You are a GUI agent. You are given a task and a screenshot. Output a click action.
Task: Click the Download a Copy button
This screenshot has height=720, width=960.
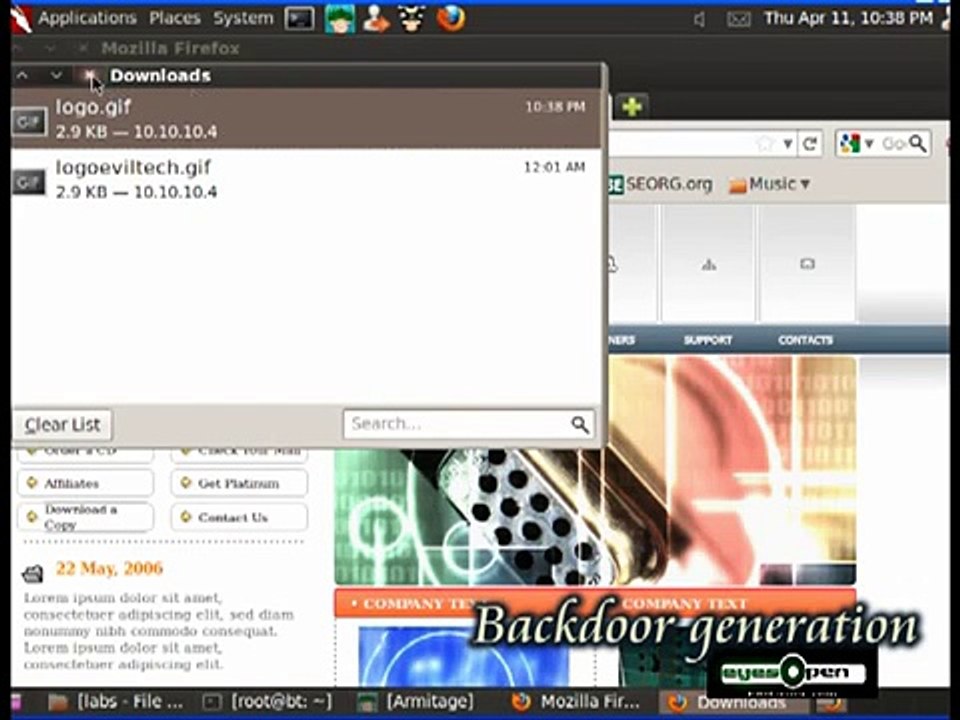click(x=86, y=517)
